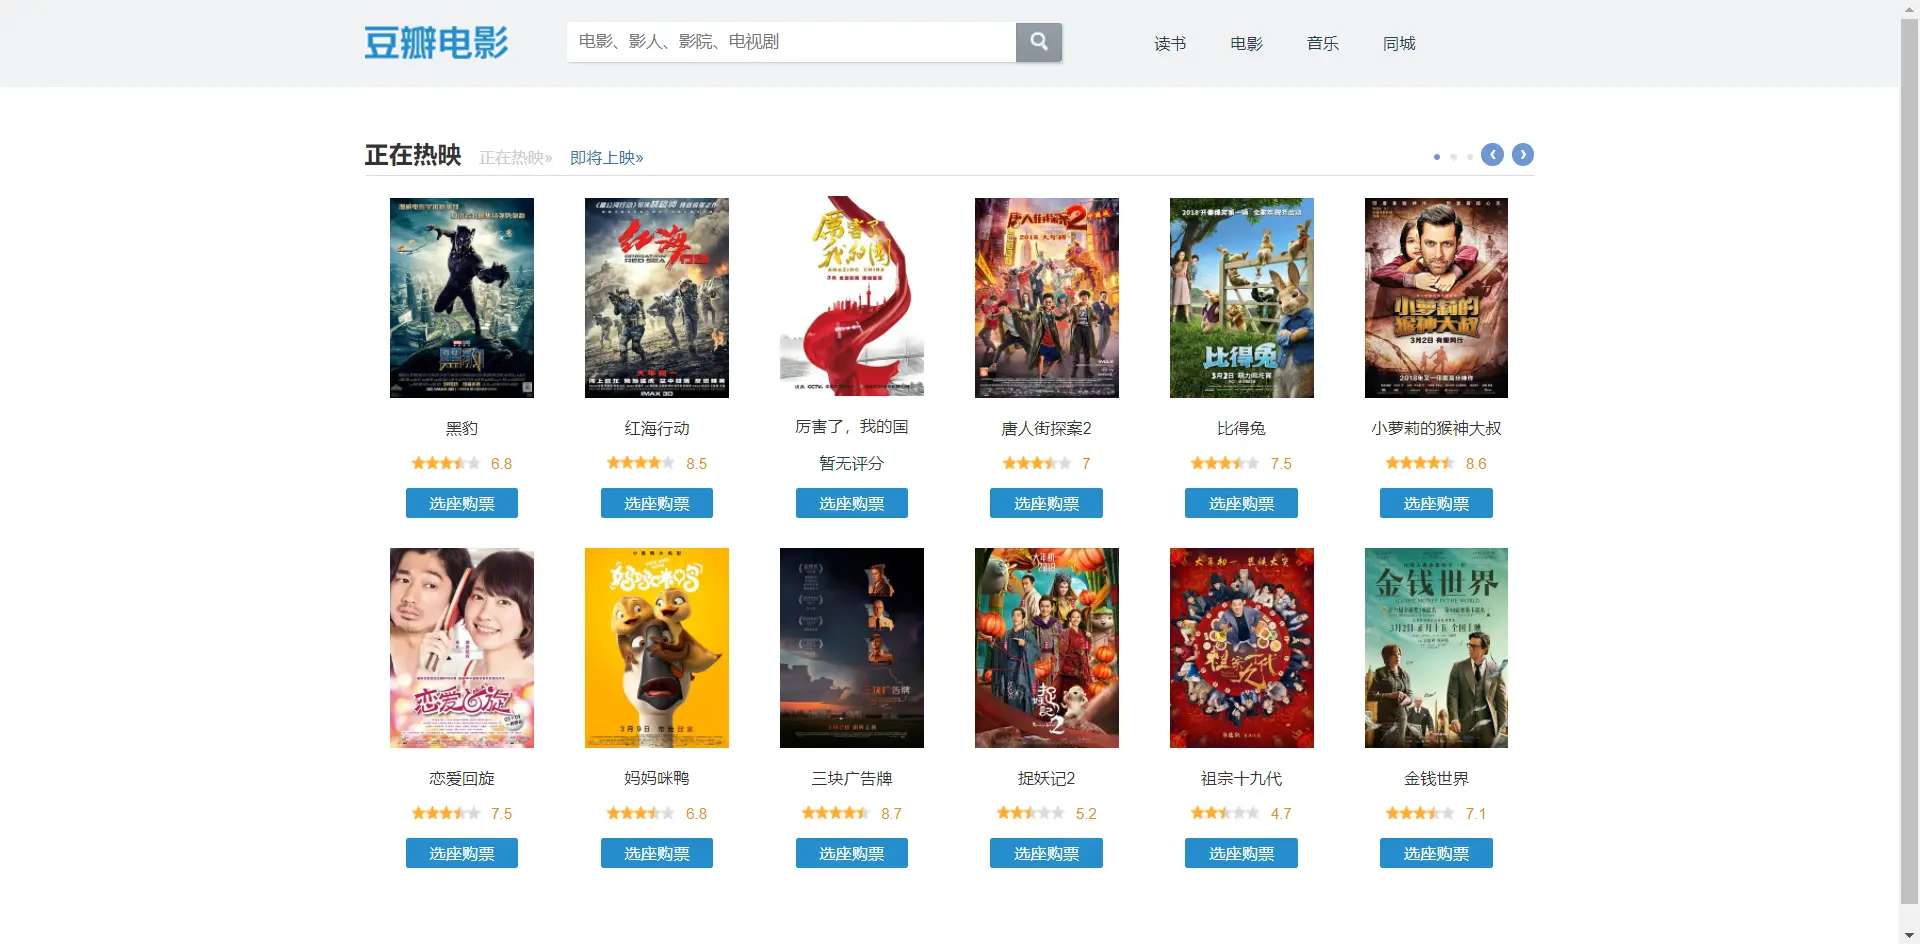Buy tickets for 厉害了，我的国

pyautogui.click(x=852, y=503)
